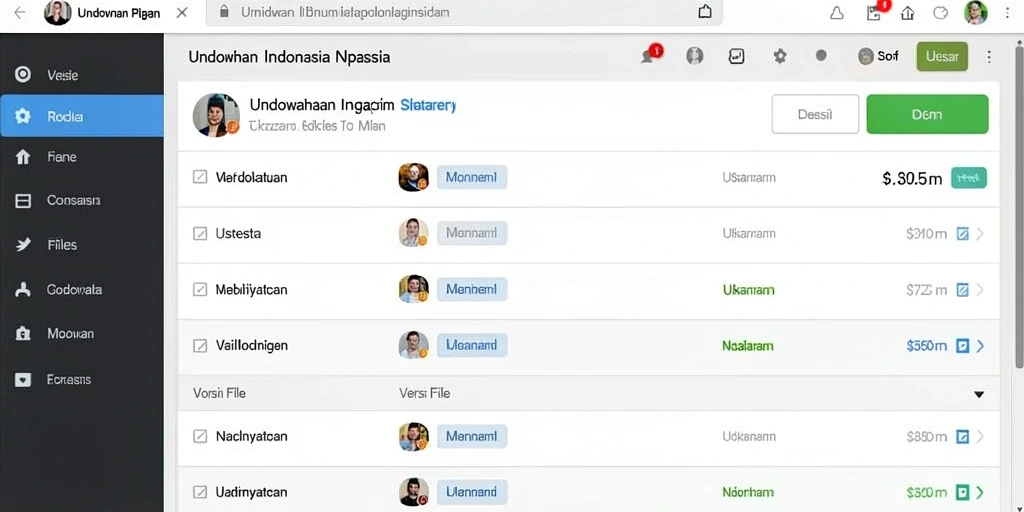The width and height of the screenshot is (1024, 512).
Task: Click the grey user icon in header
Action: point(695,56)
